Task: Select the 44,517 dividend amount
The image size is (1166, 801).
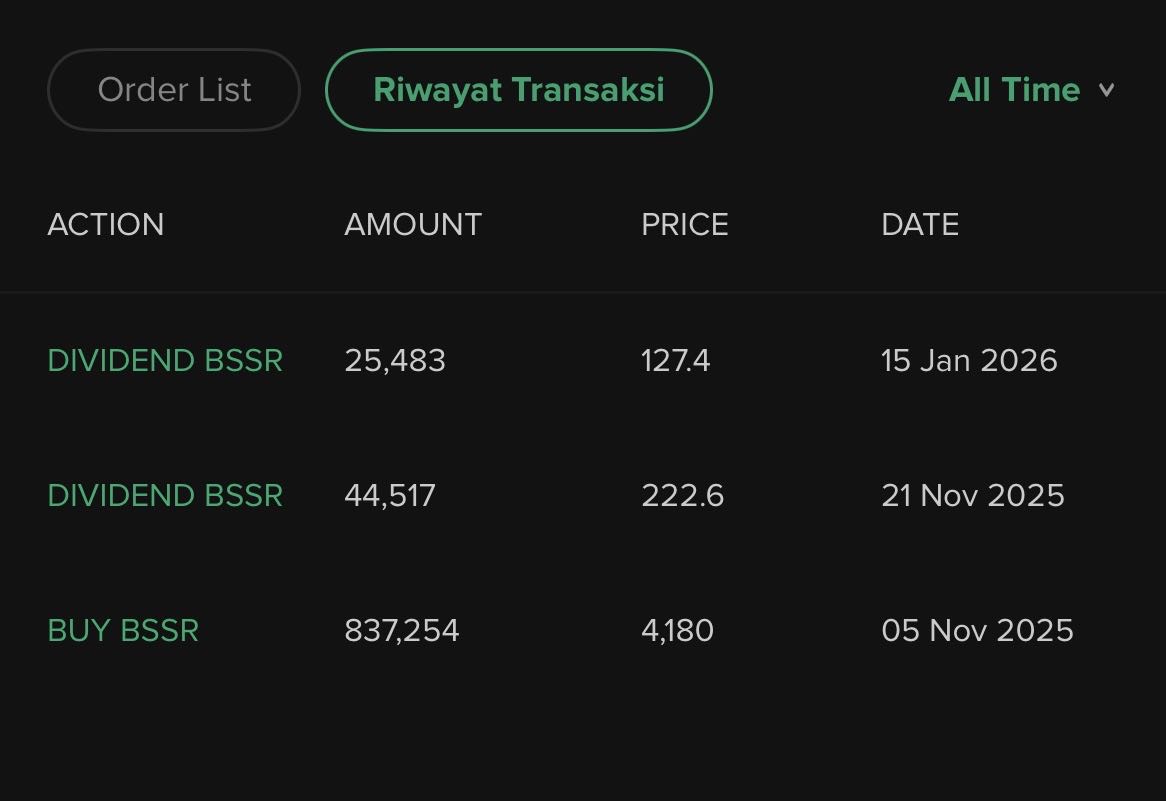Action: click(390, 495)
